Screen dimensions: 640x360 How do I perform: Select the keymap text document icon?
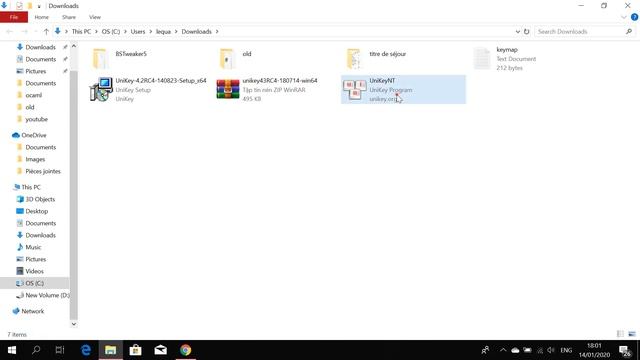481,58
